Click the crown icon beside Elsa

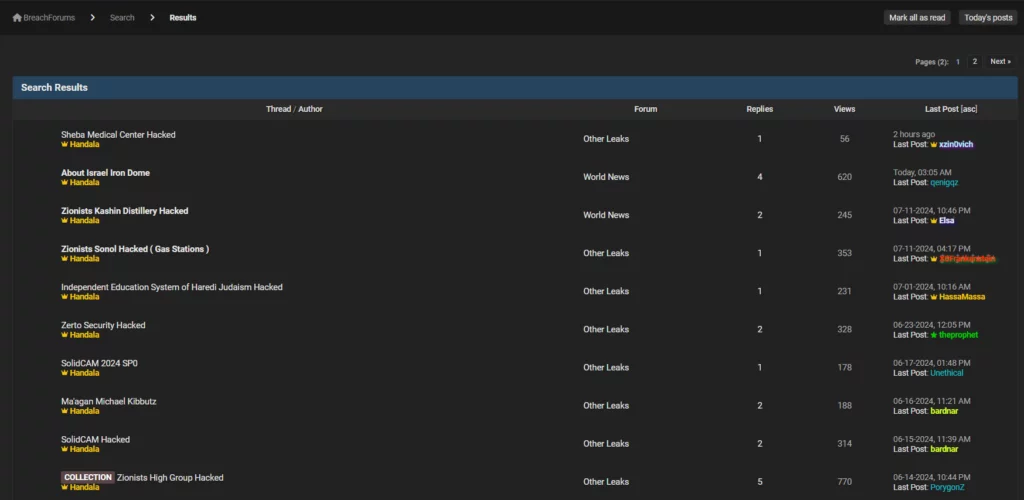pyautogui.click(x=934, y=221)
